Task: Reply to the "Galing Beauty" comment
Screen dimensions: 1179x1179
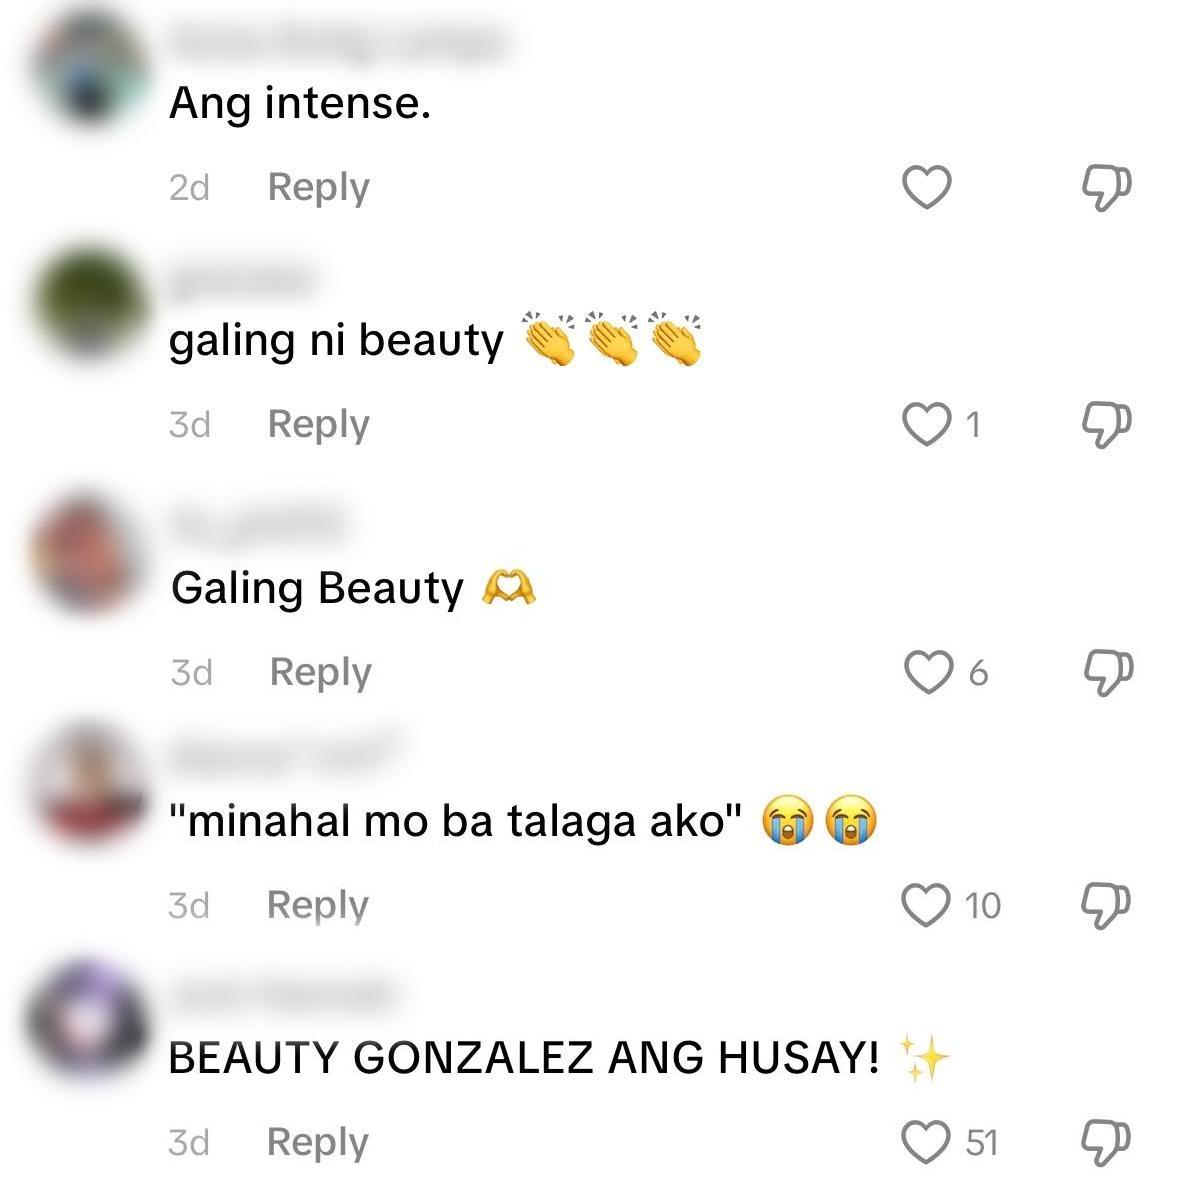Action: 321,673
